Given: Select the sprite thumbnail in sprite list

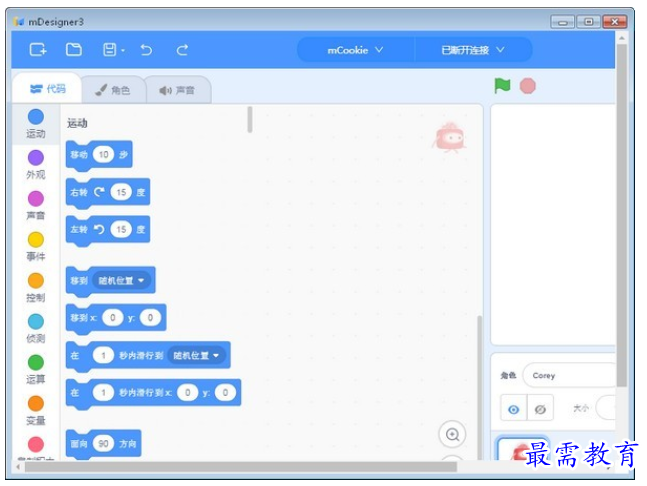Looking at the screenshot, I should (522, 448).
